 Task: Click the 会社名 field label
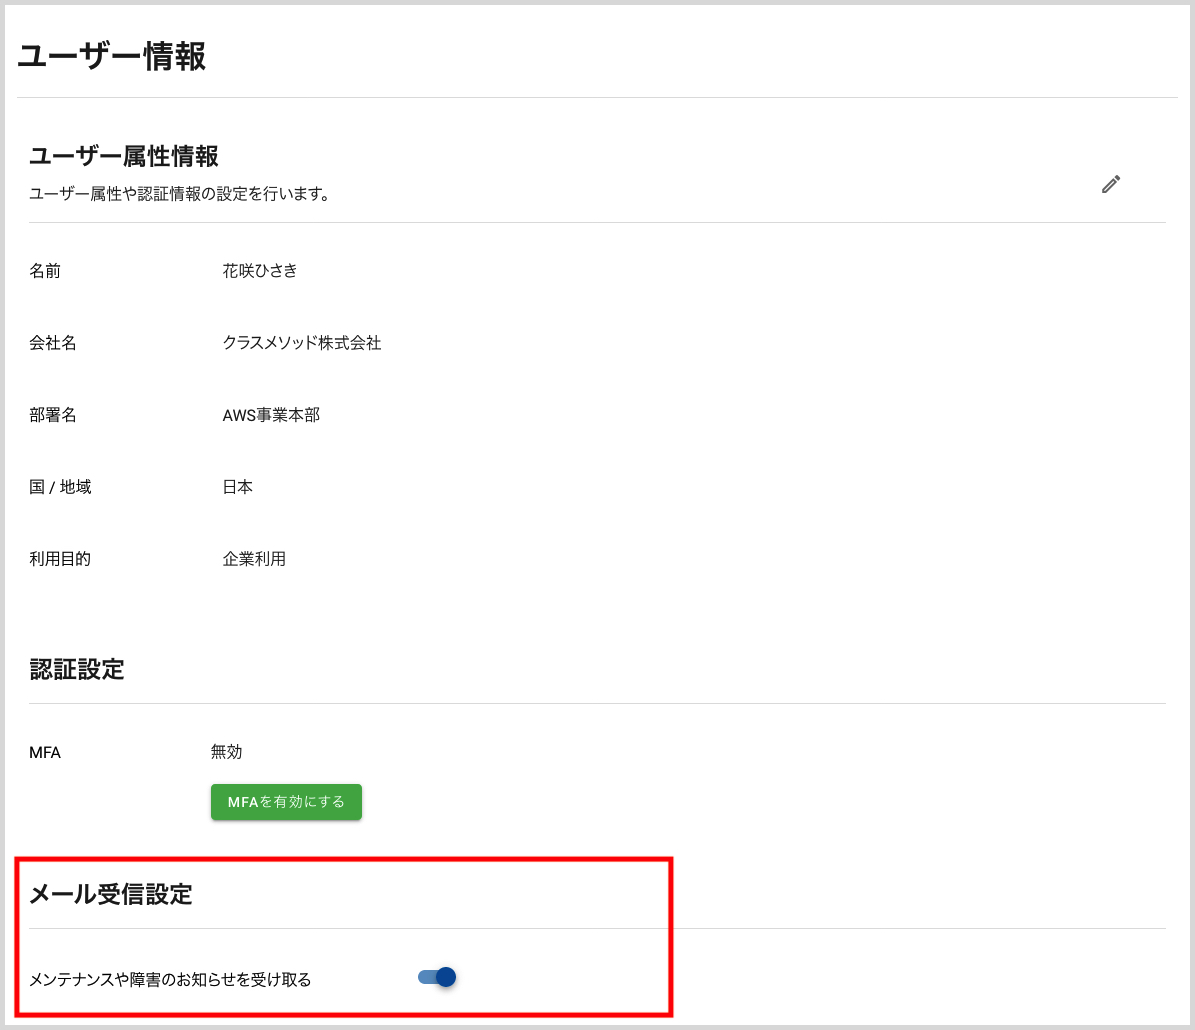tap(53, 343)
